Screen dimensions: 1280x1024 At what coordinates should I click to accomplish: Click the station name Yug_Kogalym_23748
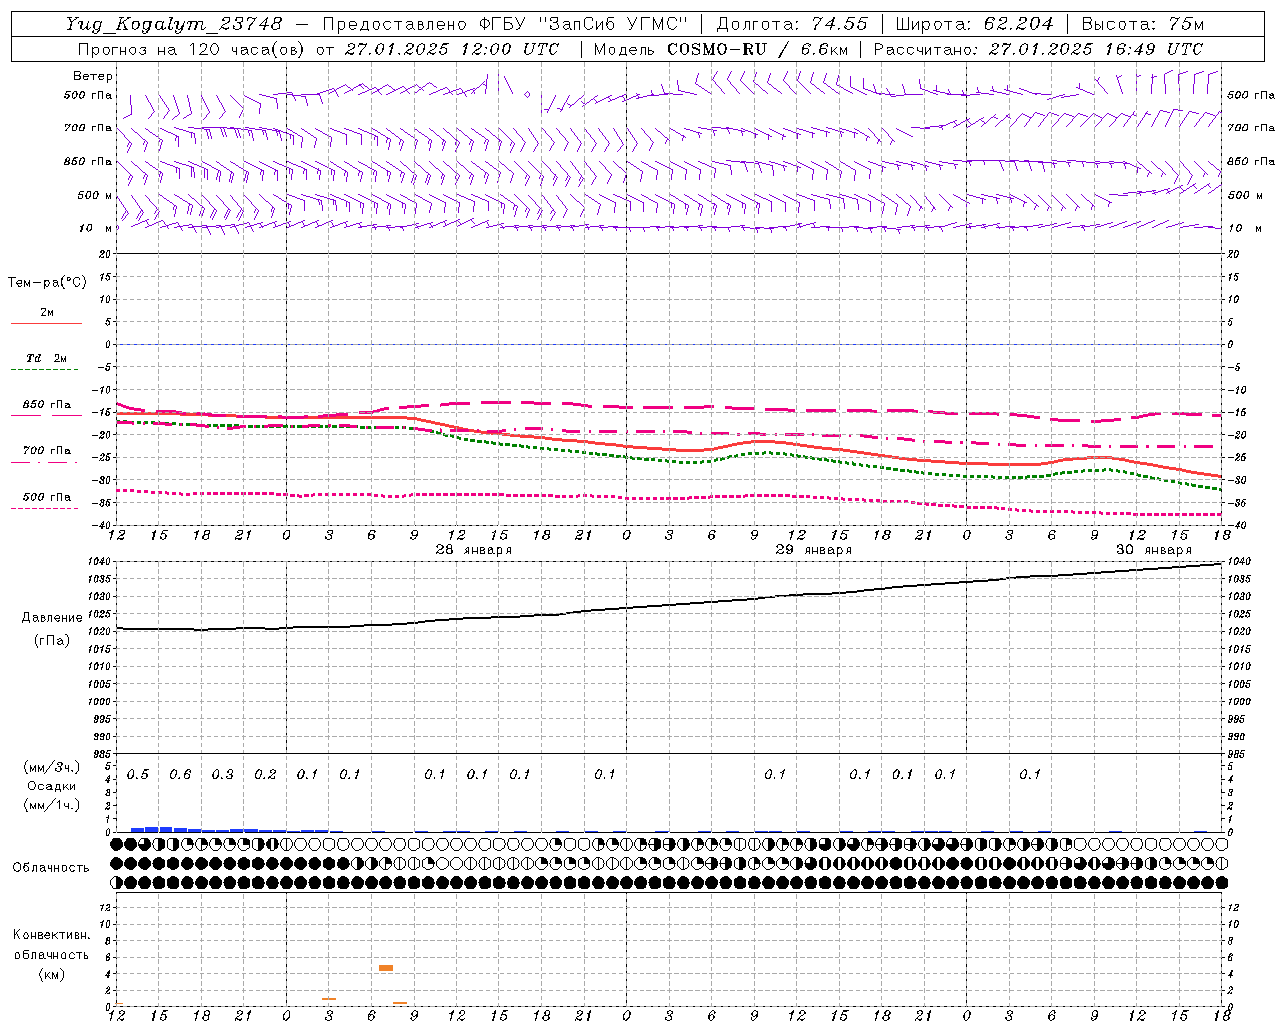tap(174, 24)
